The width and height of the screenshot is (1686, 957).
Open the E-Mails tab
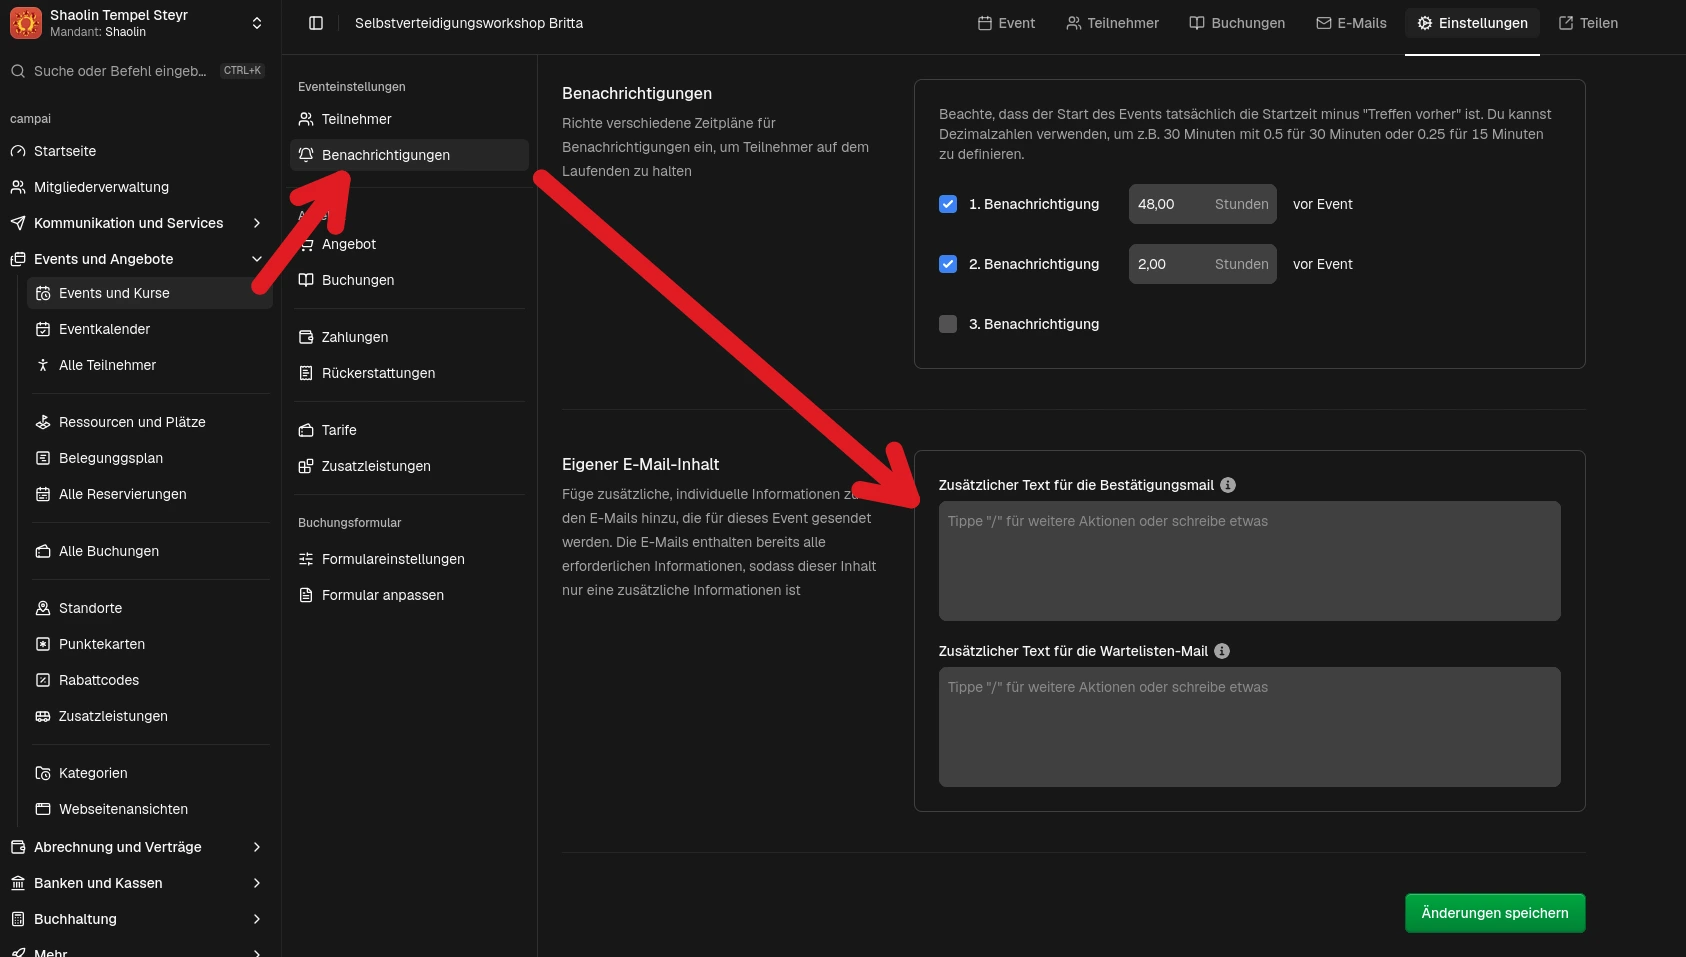(x=1351, y=23)
